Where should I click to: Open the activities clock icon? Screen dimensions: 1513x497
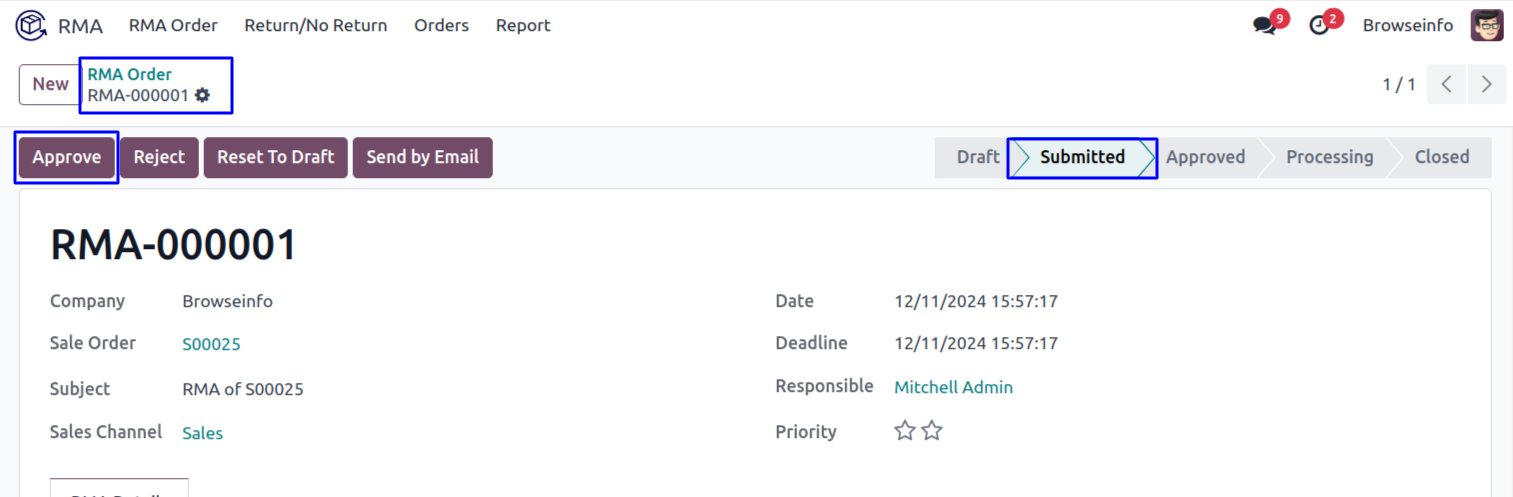pyautogui.click(x=1320, y=25)
